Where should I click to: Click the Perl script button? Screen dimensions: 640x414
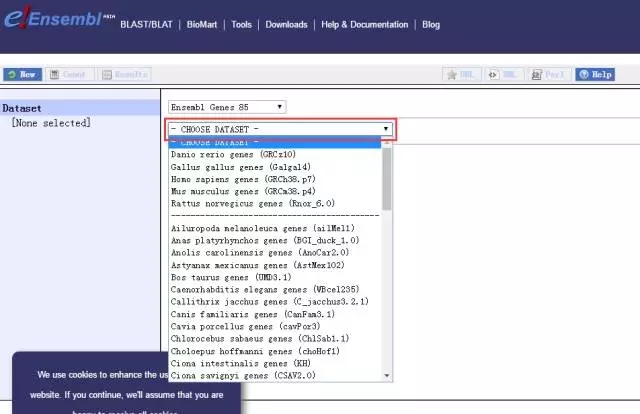548,74
